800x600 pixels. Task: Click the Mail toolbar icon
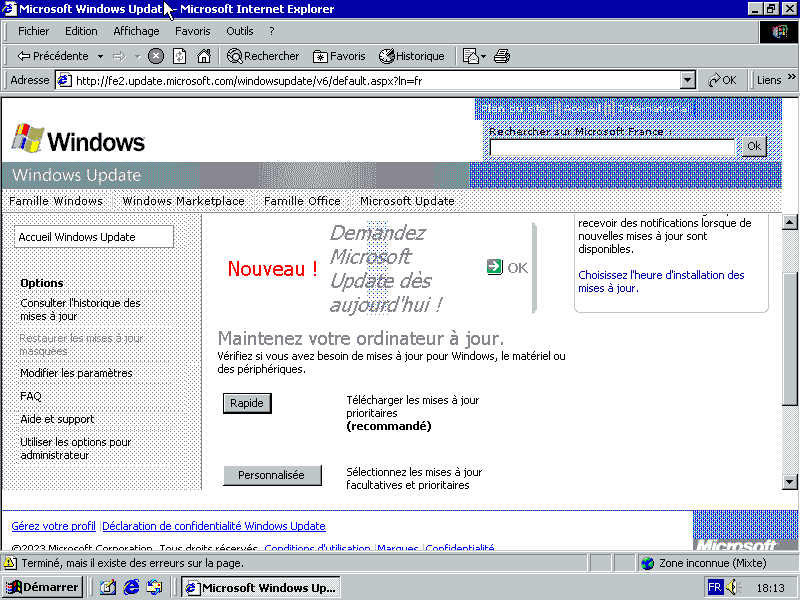coord(470,56)
